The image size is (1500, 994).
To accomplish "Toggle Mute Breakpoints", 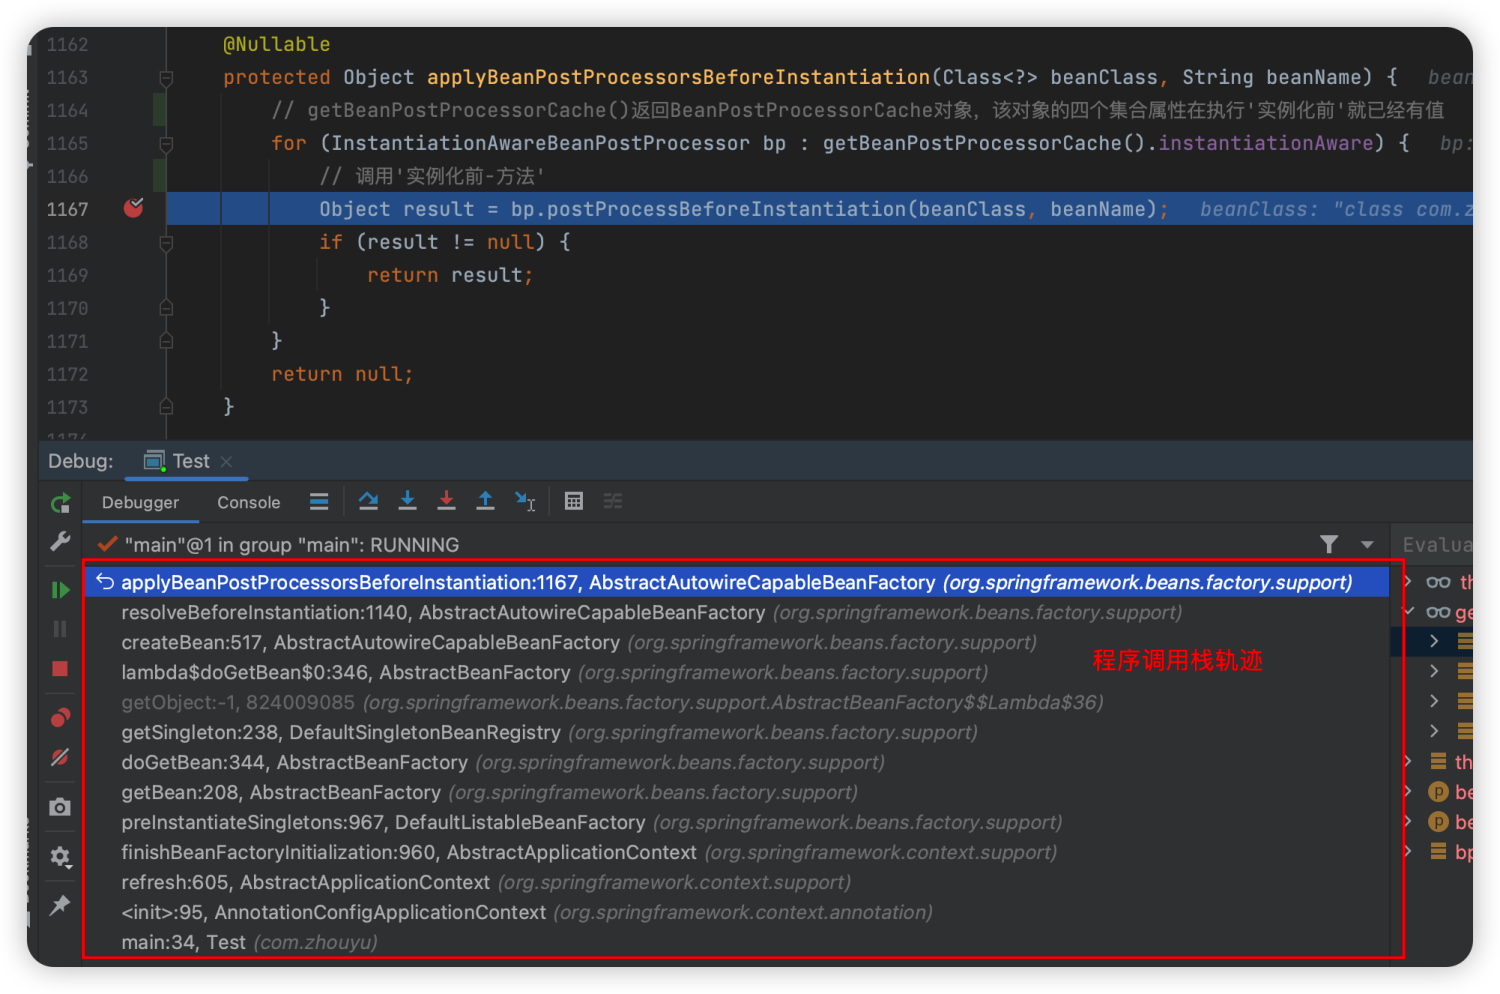I will [60, 758].
